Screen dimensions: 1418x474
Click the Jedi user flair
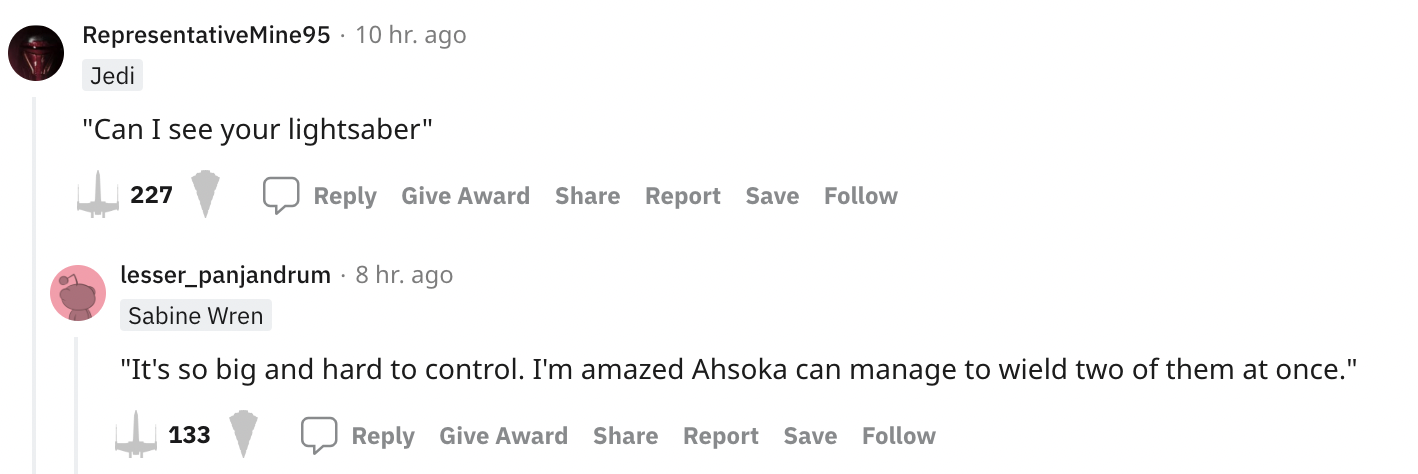[112, 75]
